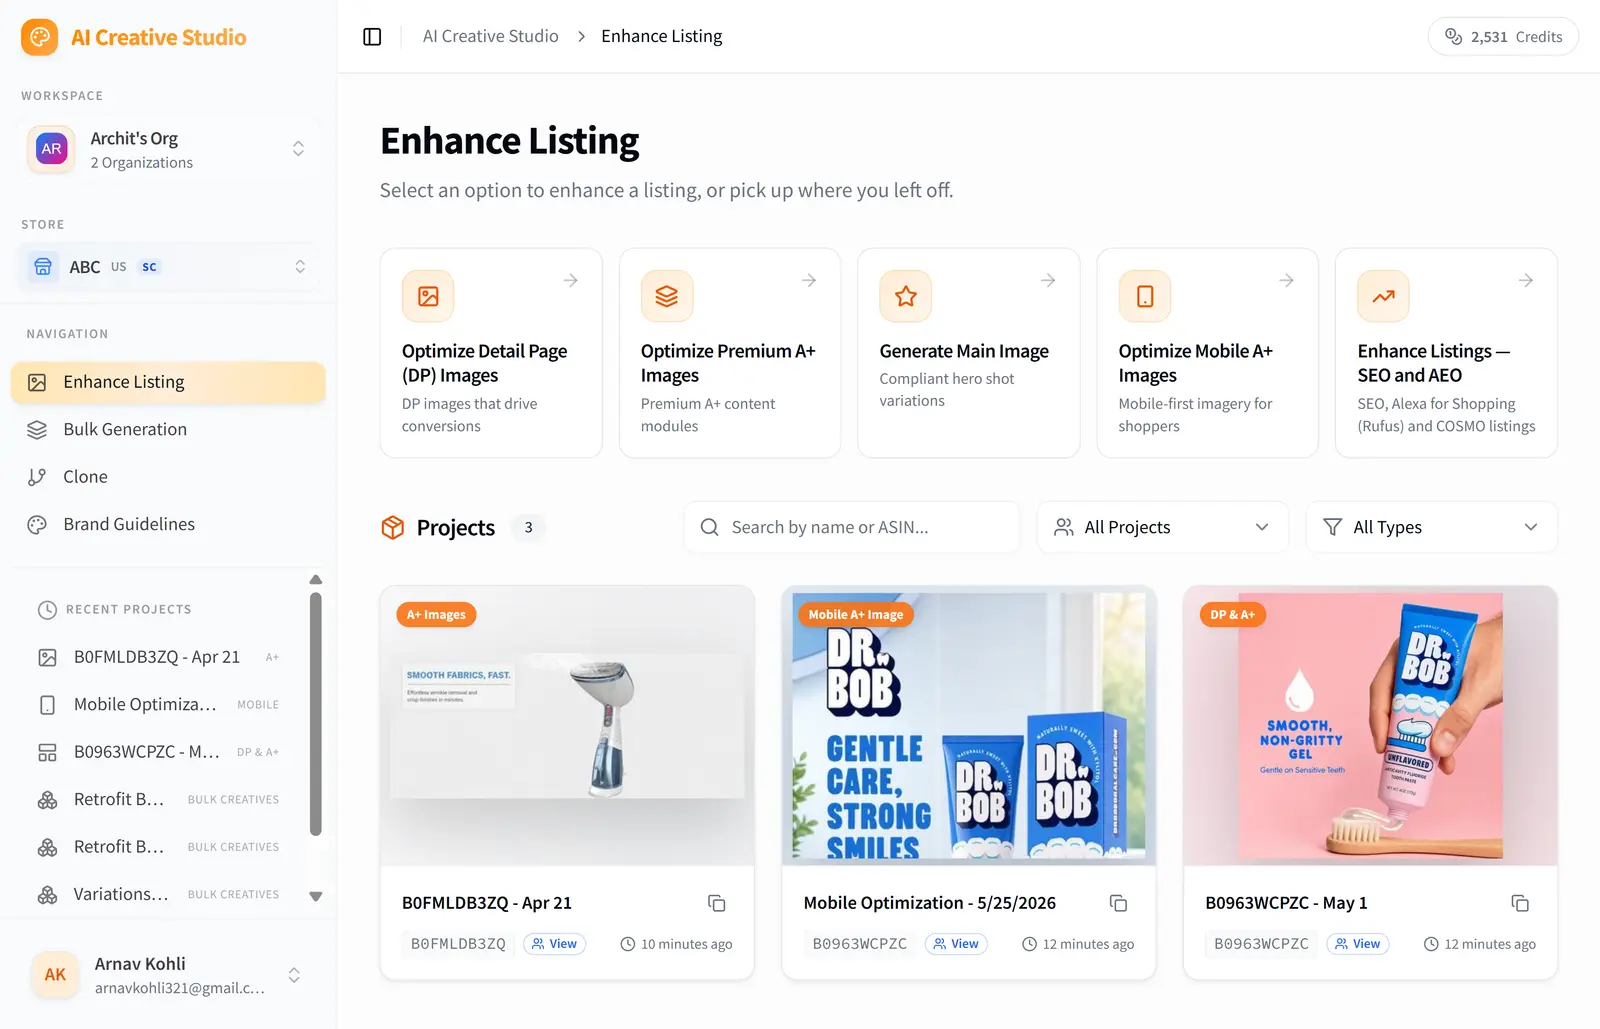Viewport: 1600px width, 1029px height.
Task: Copy the B0FMLDB3ZQ - Apr 21 project
Action: (x=717, y=903)
